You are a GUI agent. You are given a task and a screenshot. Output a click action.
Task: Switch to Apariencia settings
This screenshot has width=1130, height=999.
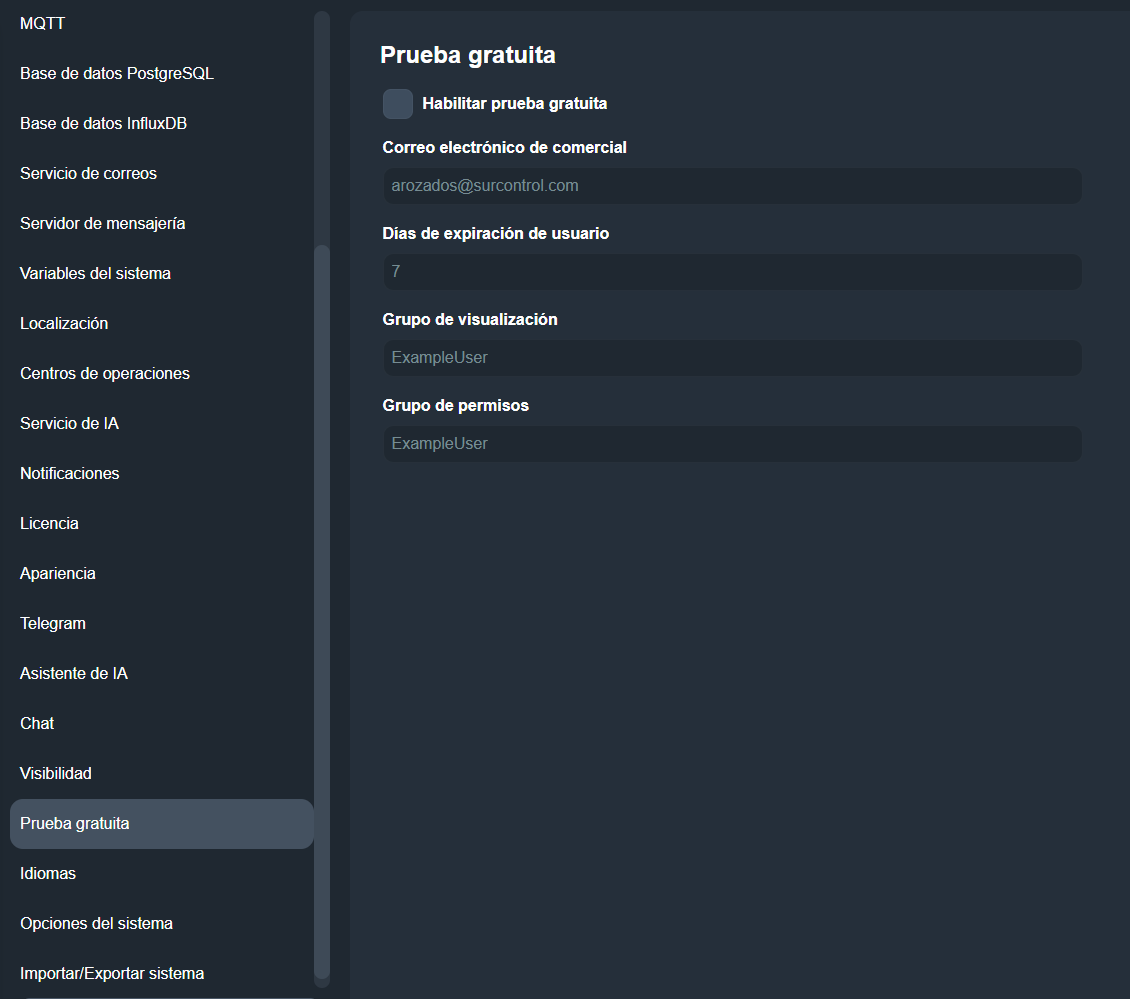(x=58, y=573)
